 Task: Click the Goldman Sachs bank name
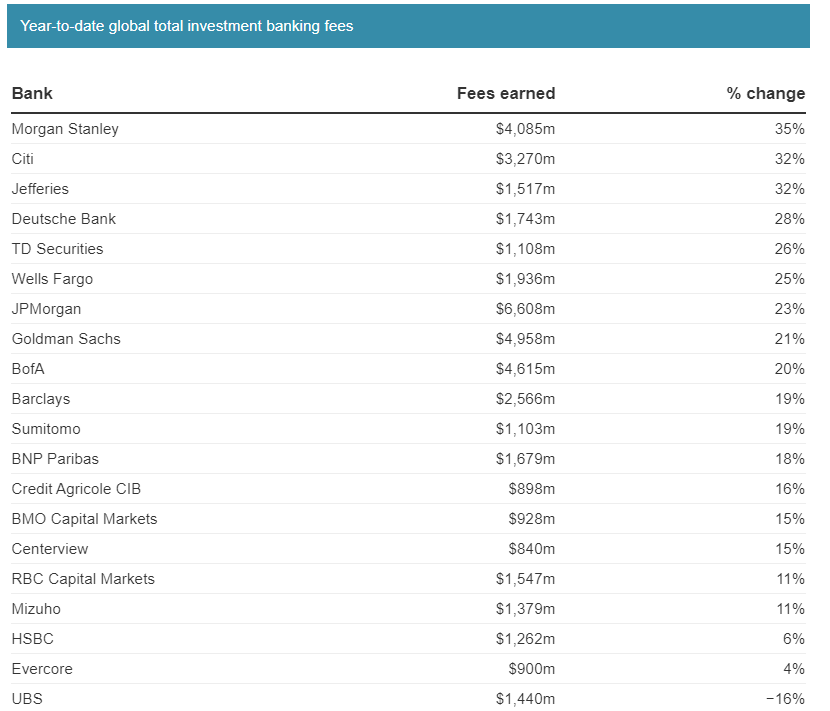(66, 339)
